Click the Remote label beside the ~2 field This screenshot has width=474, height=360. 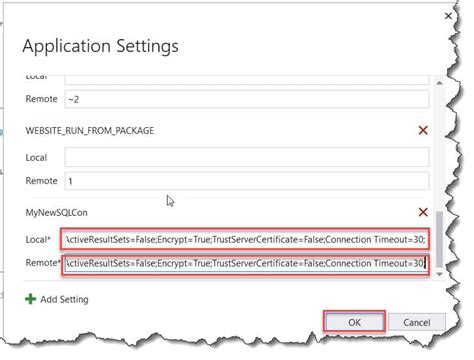click(41, 99)
